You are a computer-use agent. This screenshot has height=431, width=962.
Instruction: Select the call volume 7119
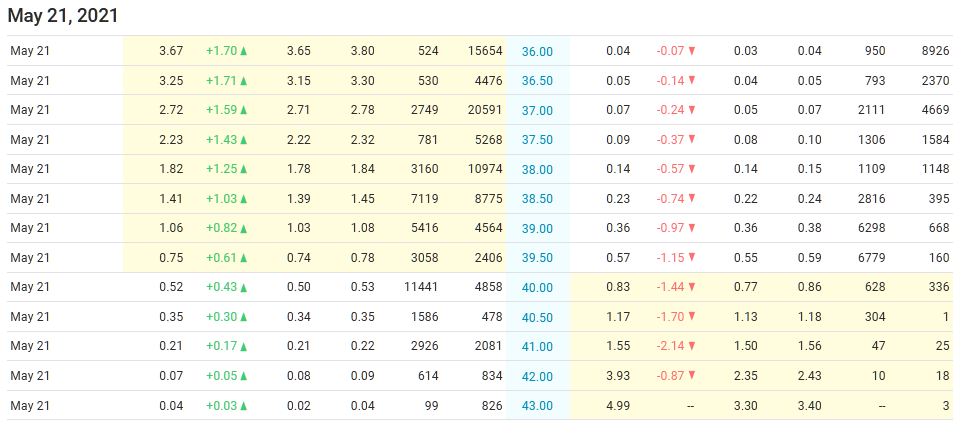(x=424, y=199)
